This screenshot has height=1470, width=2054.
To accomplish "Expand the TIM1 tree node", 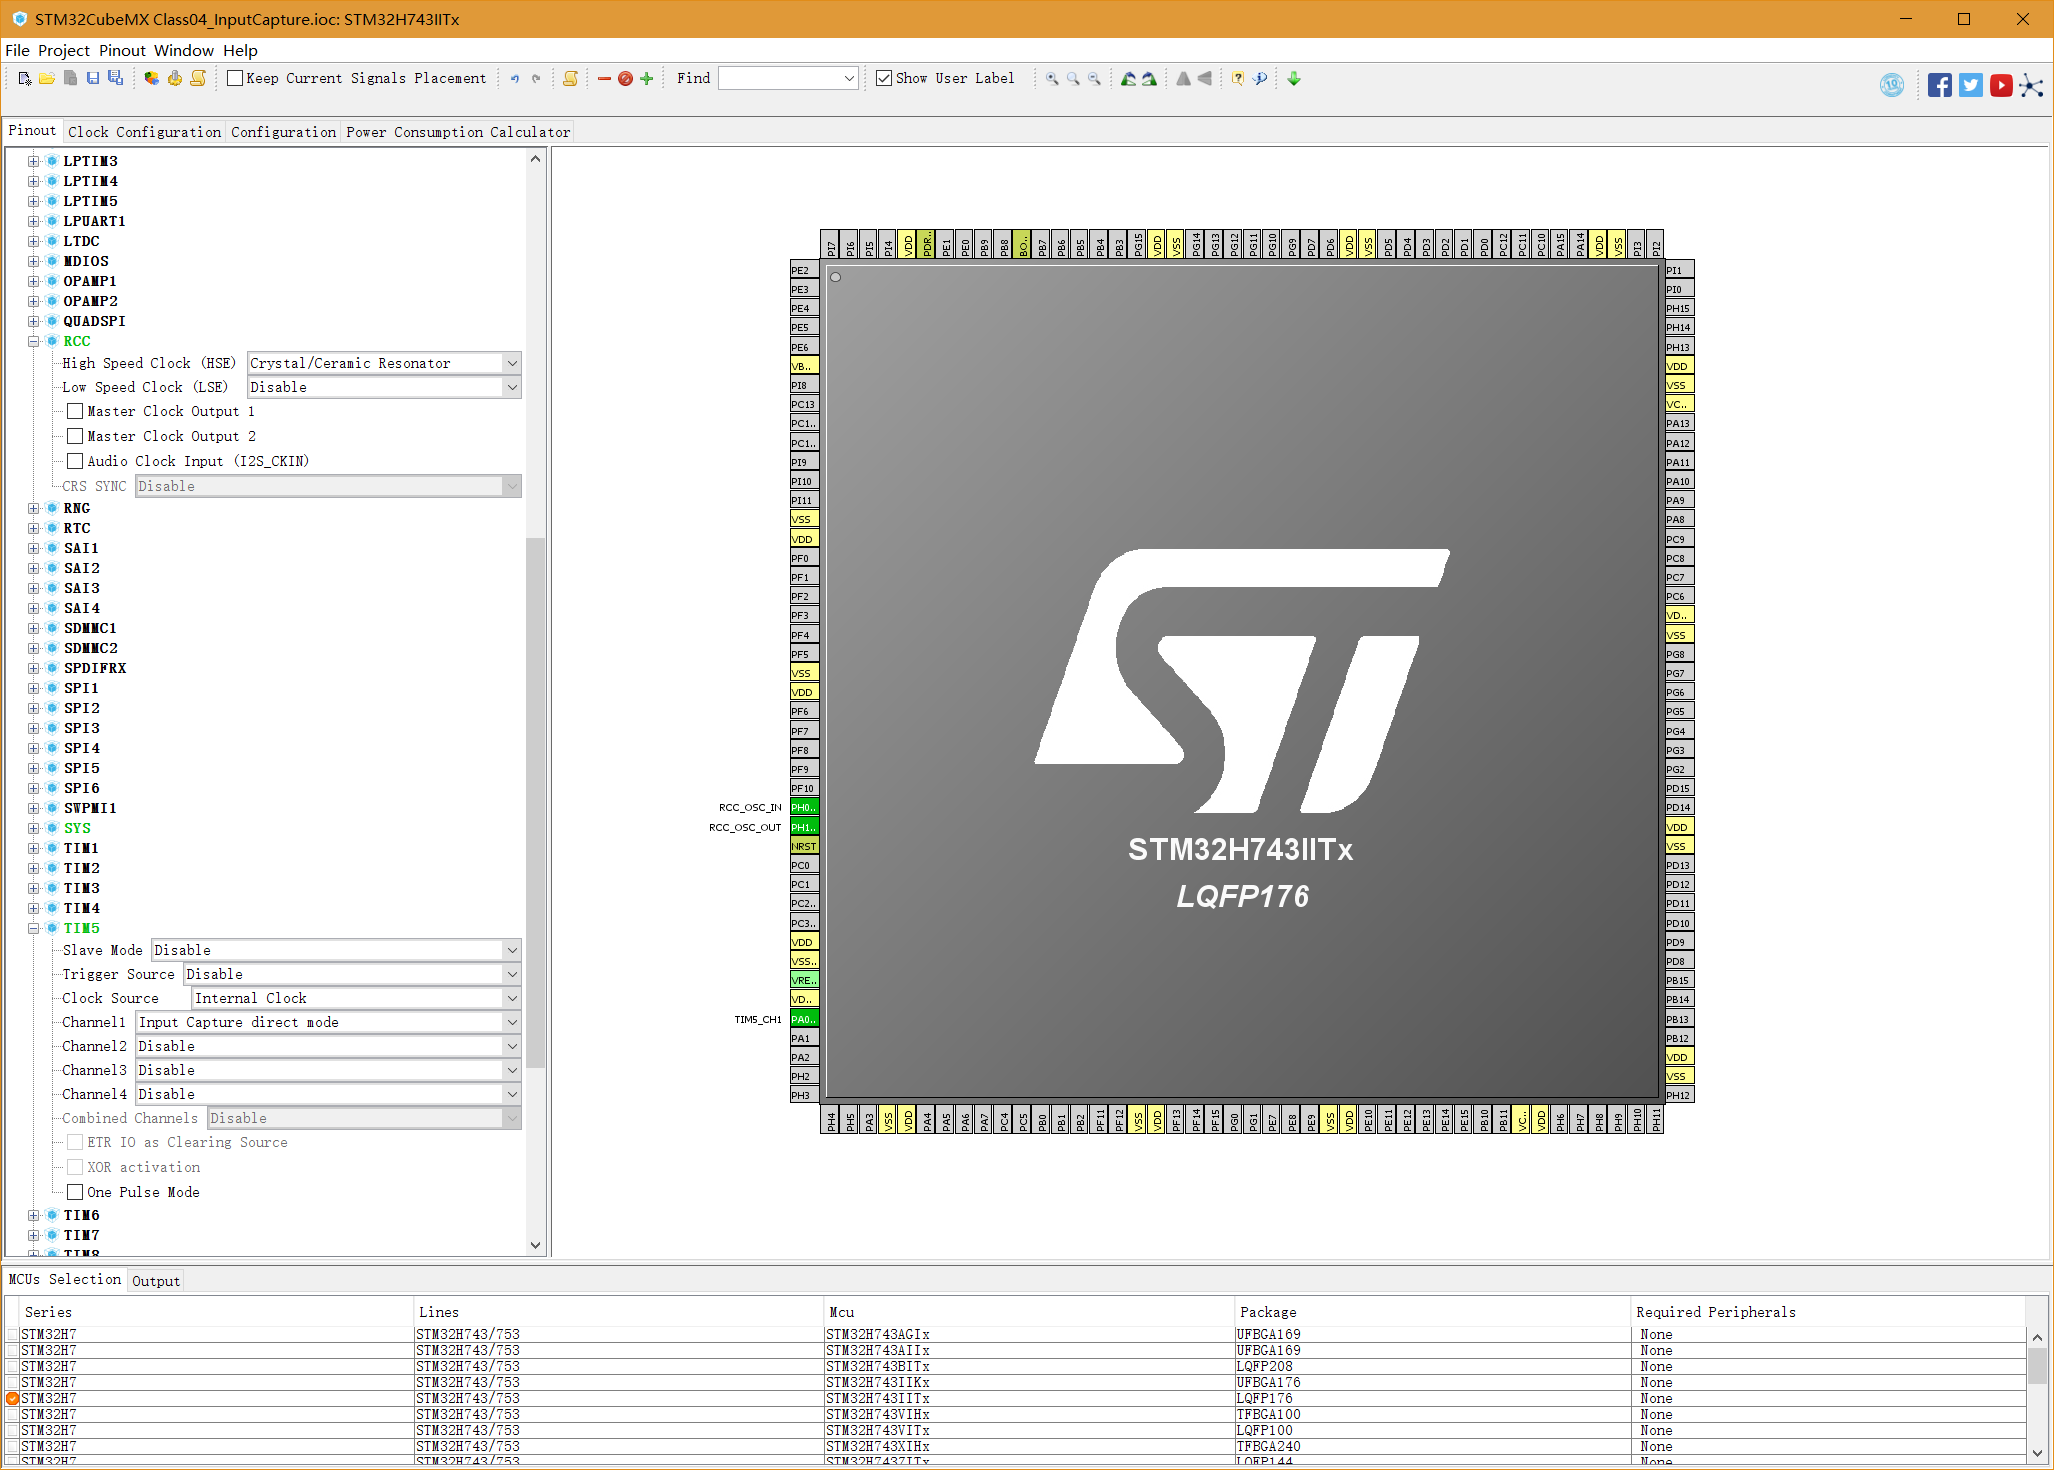I will tap(33, 848).
